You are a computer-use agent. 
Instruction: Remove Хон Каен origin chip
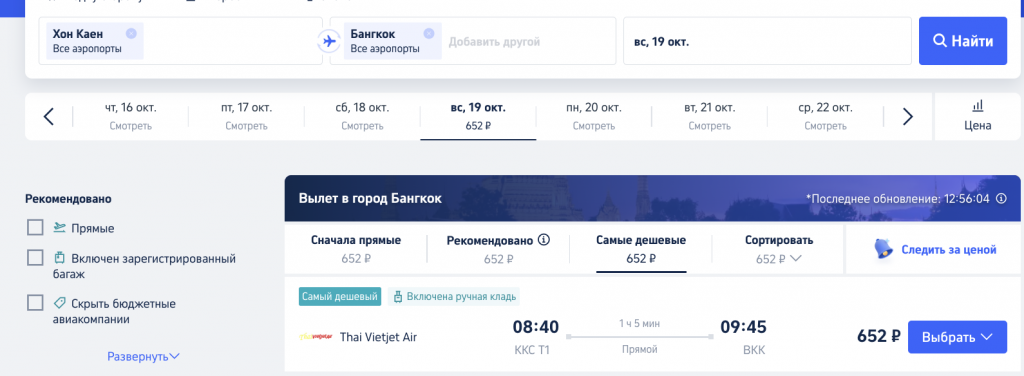click(131, 33)
